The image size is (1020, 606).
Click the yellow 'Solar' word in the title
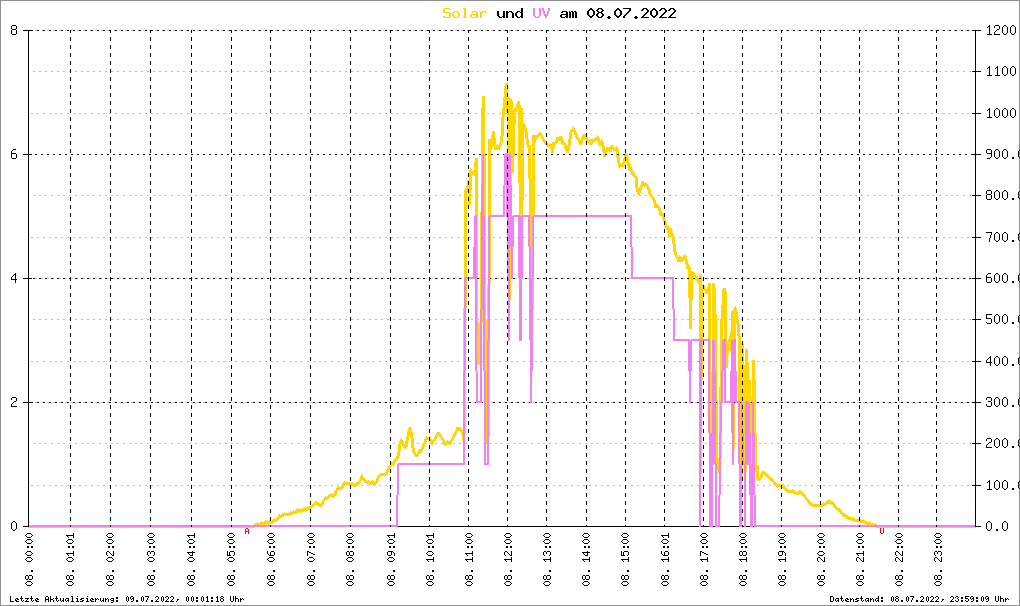tap(464, 13)
